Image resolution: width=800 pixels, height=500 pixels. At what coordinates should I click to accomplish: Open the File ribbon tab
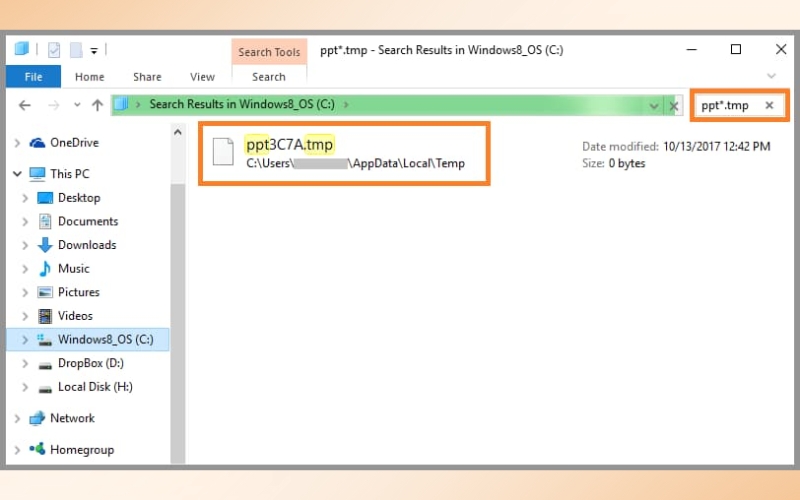coord(33,77)
